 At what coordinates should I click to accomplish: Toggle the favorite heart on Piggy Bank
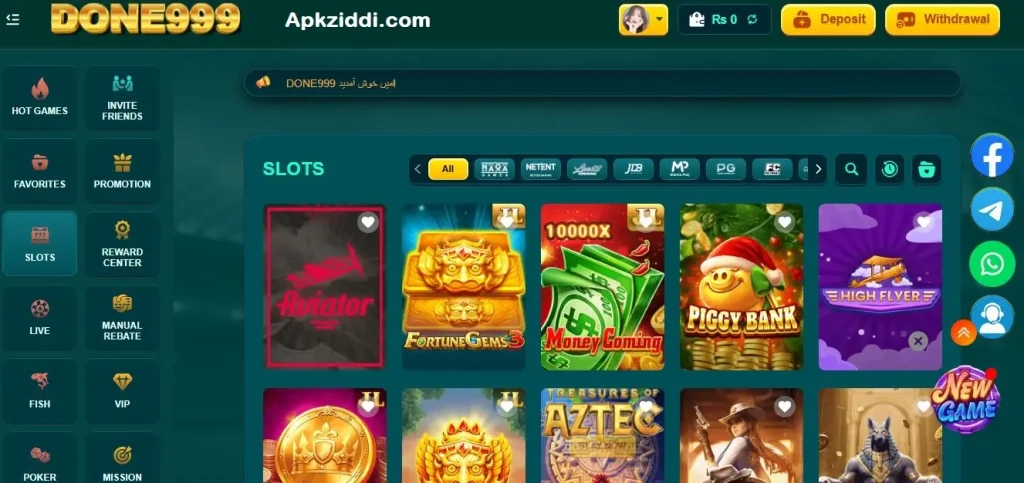(x=785, y=223)
